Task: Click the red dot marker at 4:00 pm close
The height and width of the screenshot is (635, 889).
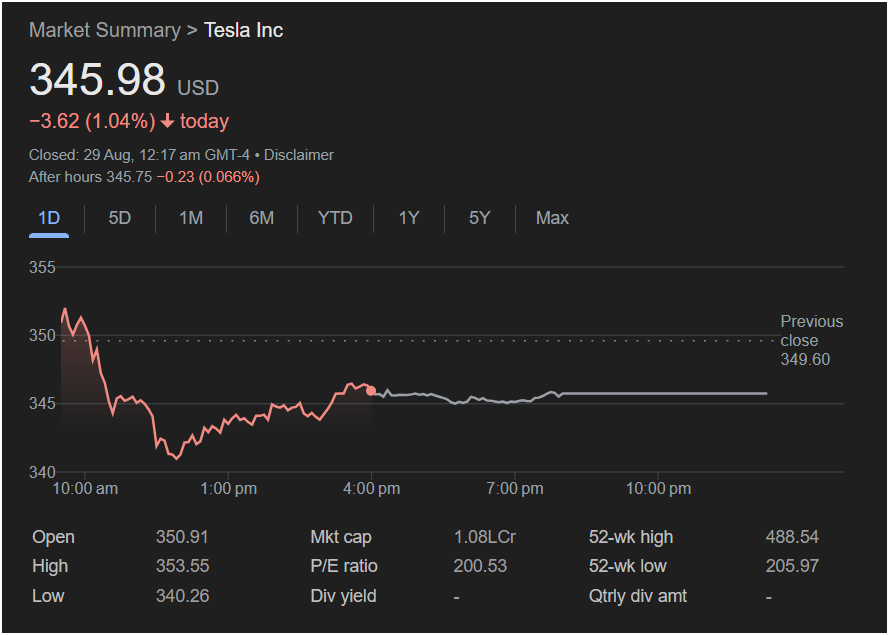Action: pyautogui.click(x=371, y=391)
